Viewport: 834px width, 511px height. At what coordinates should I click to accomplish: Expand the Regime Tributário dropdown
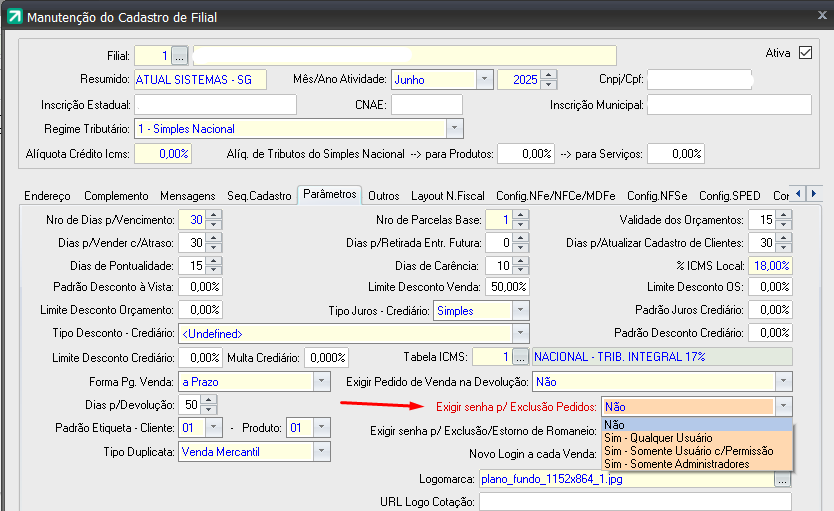point(454,129)
